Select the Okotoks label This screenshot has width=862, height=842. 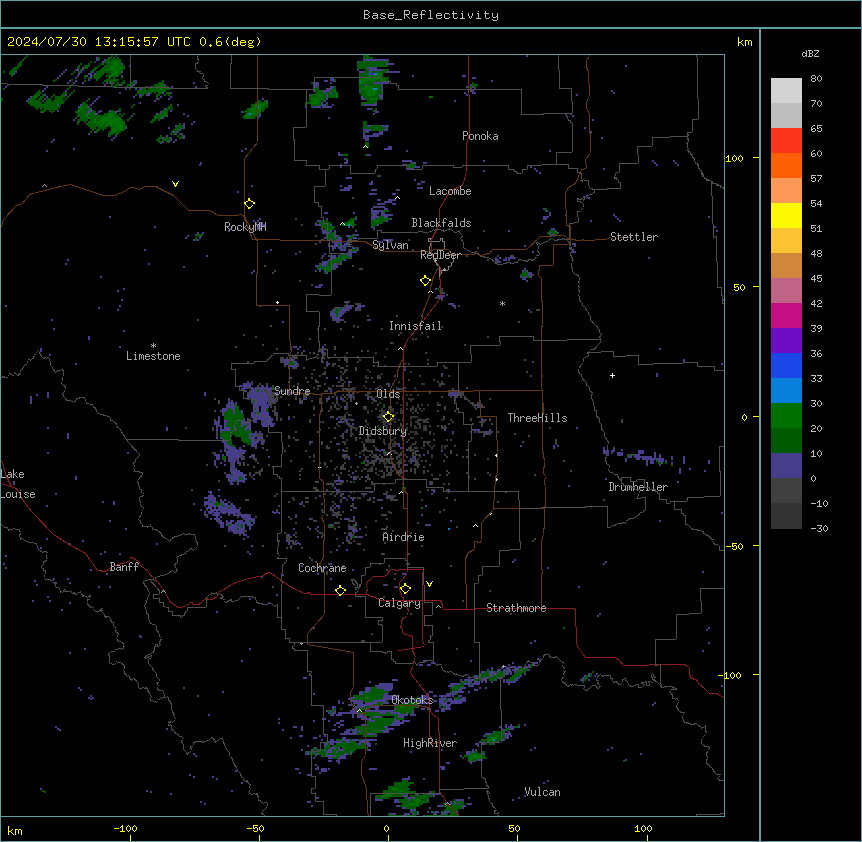tap(412, 700)
